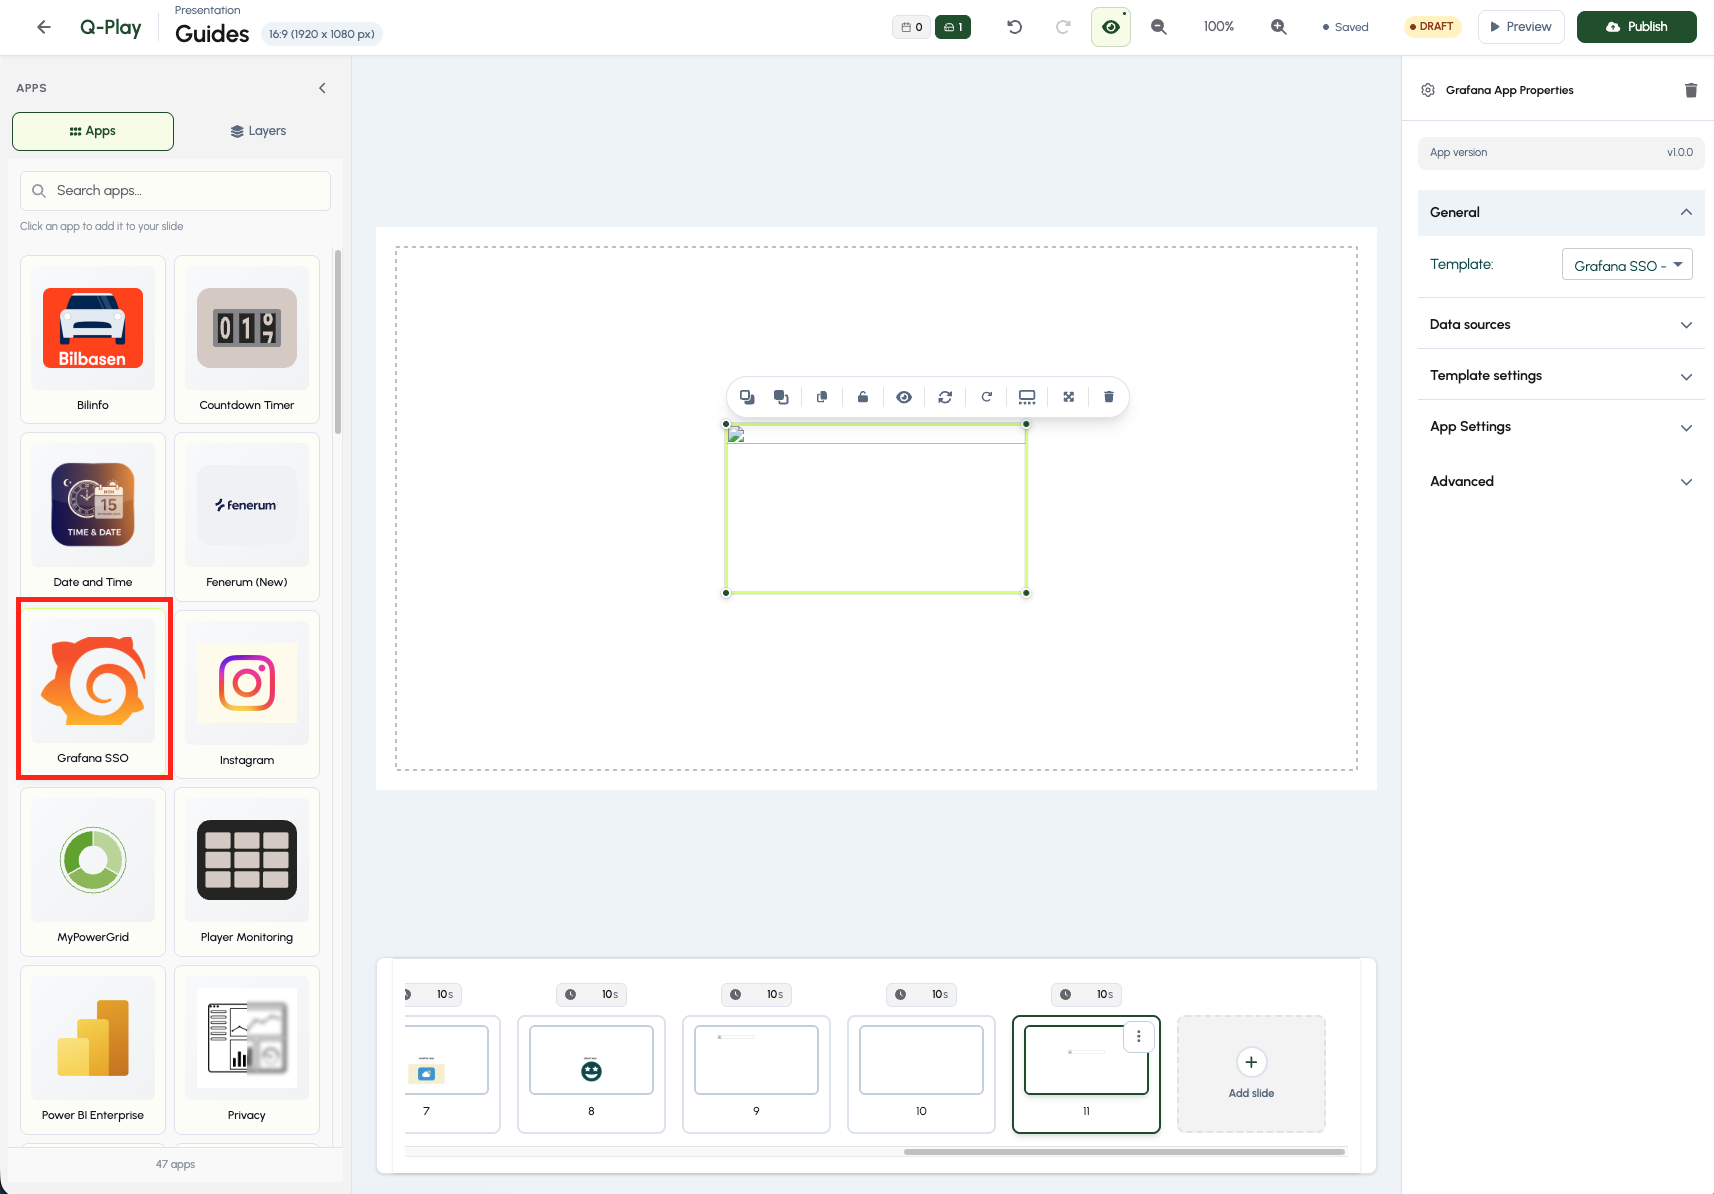Add the Player Monitoring app

click(247, 871)
